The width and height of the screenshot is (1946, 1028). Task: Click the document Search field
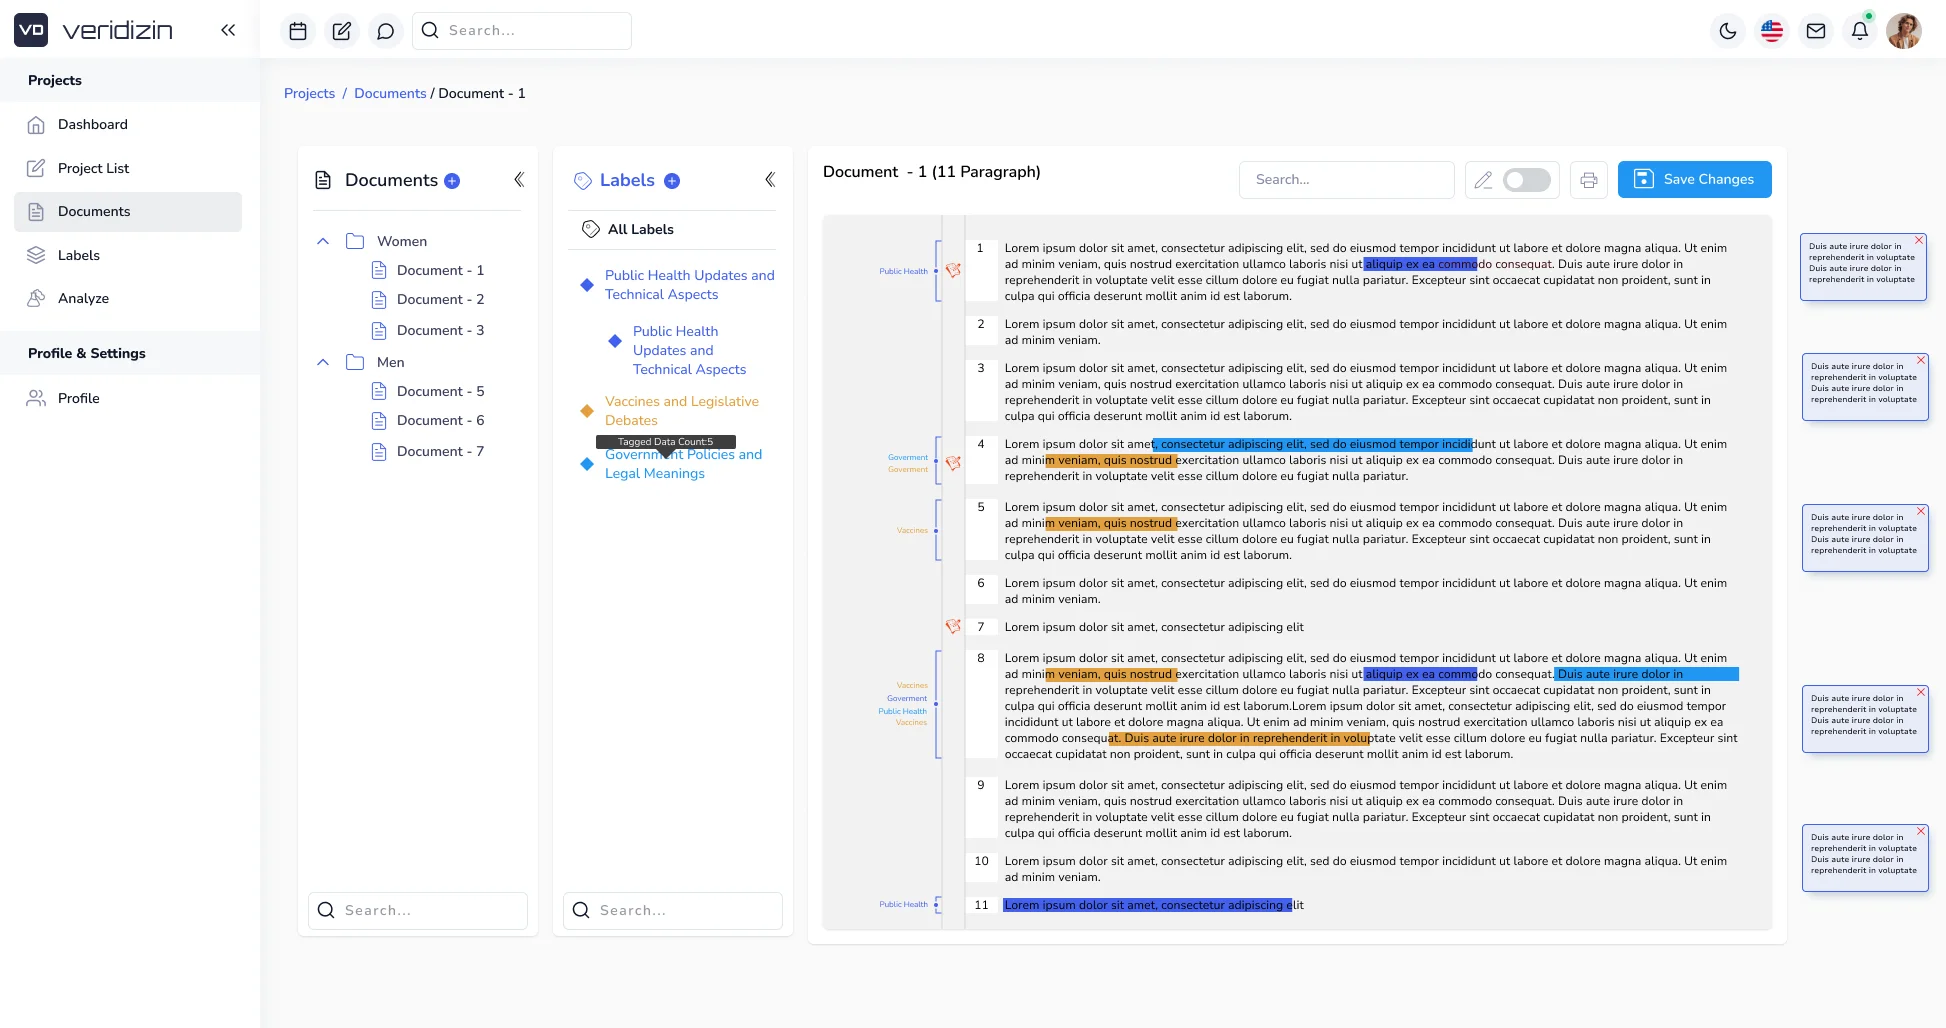(1346, 180)
